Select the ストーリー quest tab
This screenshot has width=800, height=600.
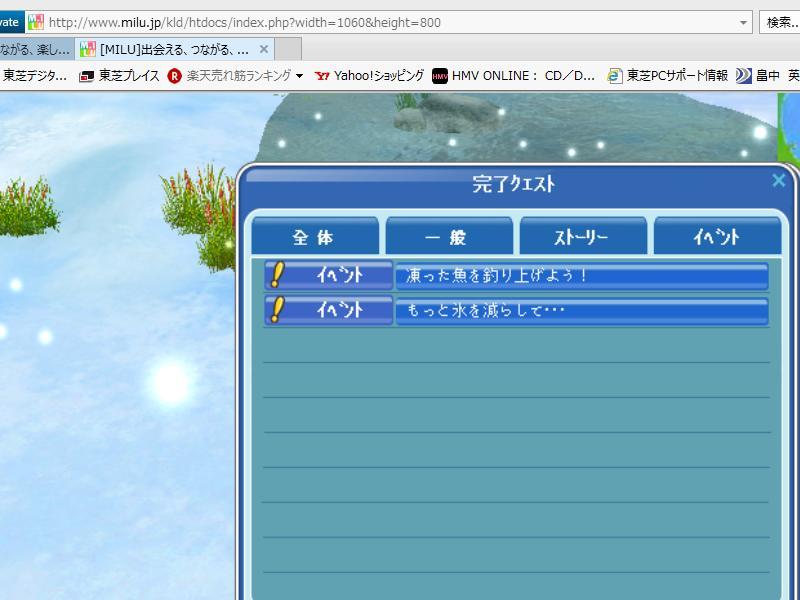[583, 236]
